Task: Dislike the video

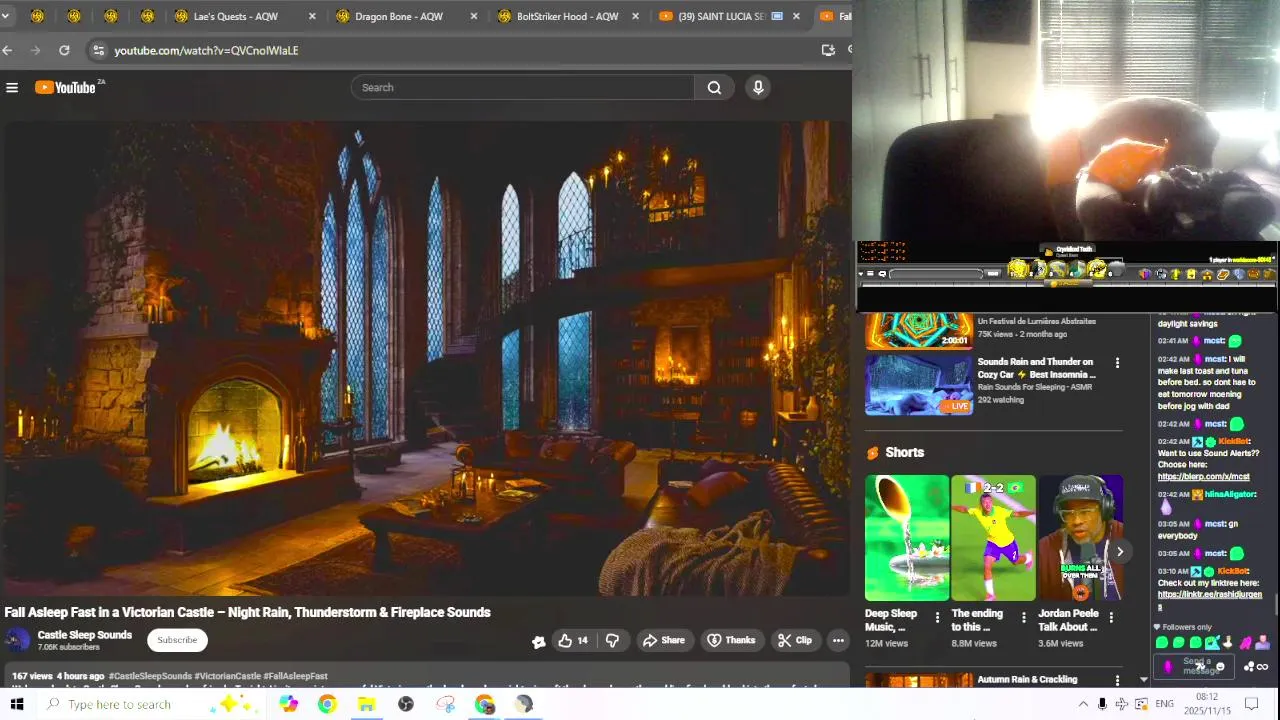Action: 612,640
